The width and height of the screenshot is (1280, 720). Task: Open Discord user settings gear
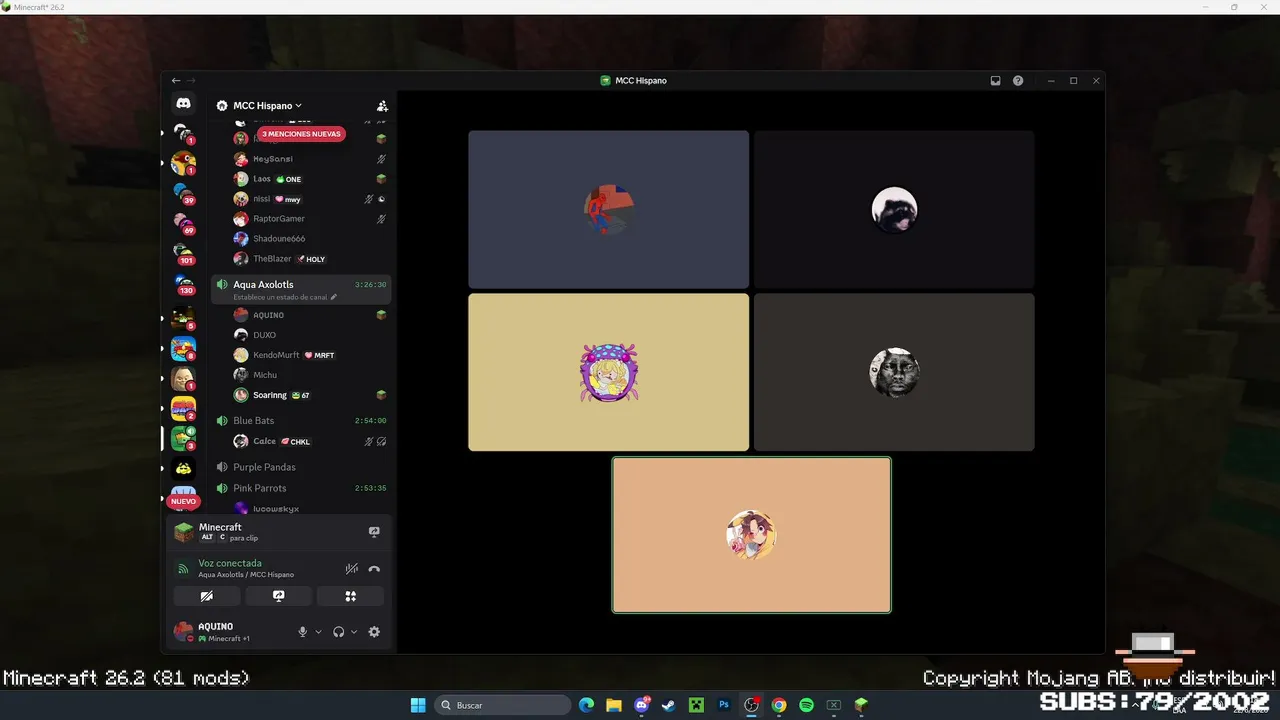[374, 632]
